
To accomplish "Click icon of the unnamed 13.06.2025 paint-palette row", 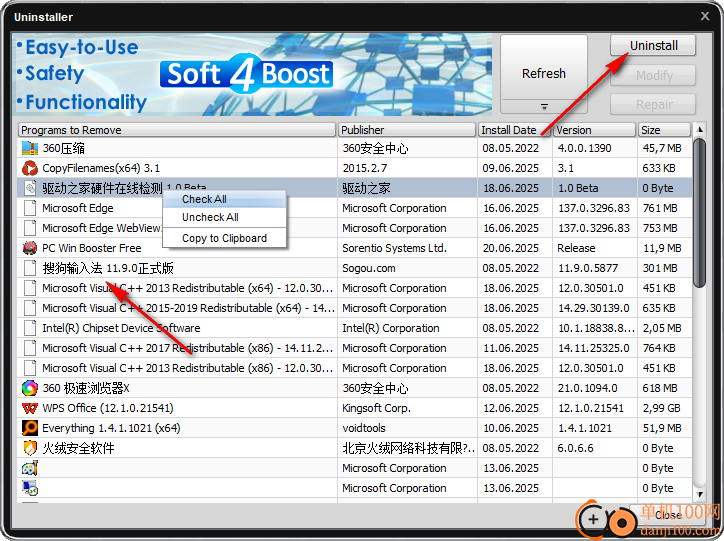I will click(30, 468).
